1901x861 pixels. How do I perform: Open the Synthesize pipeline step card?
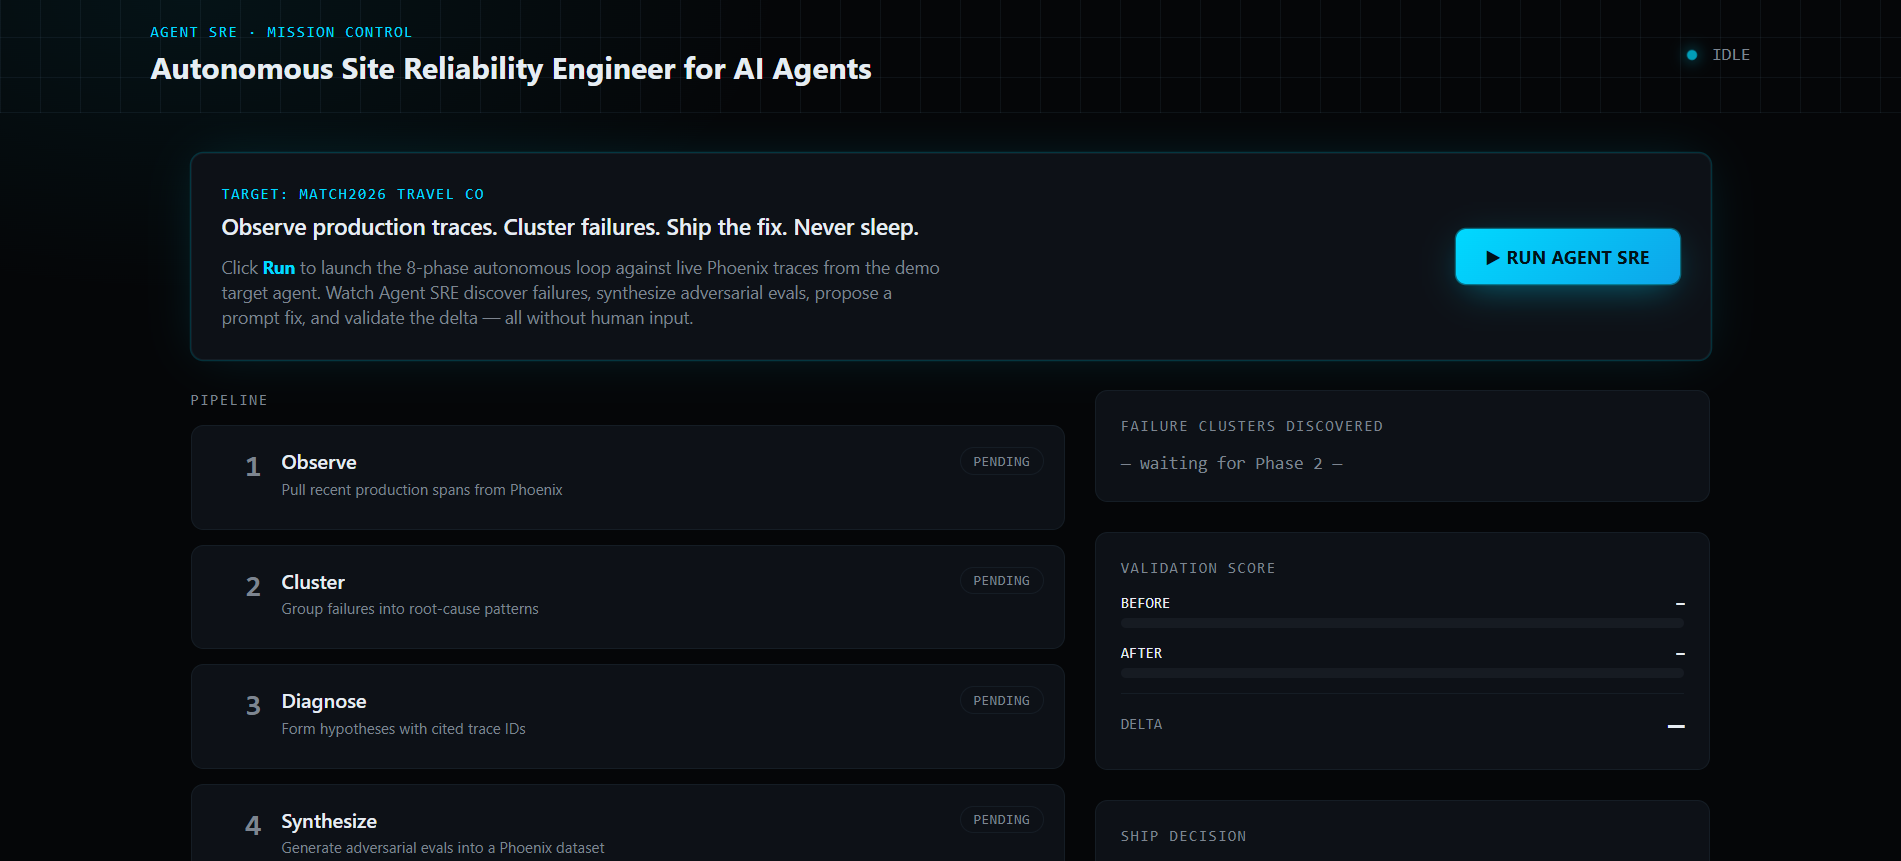pos(627,823)
